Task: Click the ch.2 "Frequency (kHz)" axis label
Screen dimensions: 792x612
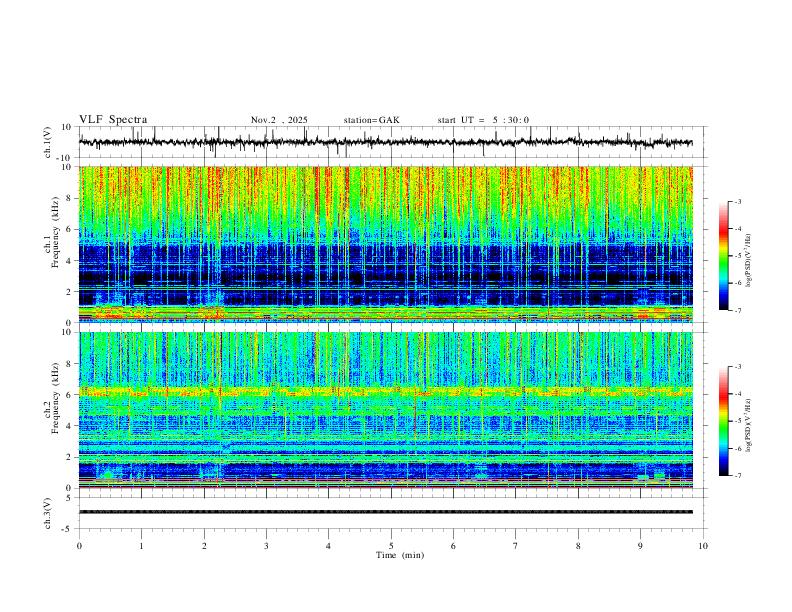Action: [x=55, y=398]
